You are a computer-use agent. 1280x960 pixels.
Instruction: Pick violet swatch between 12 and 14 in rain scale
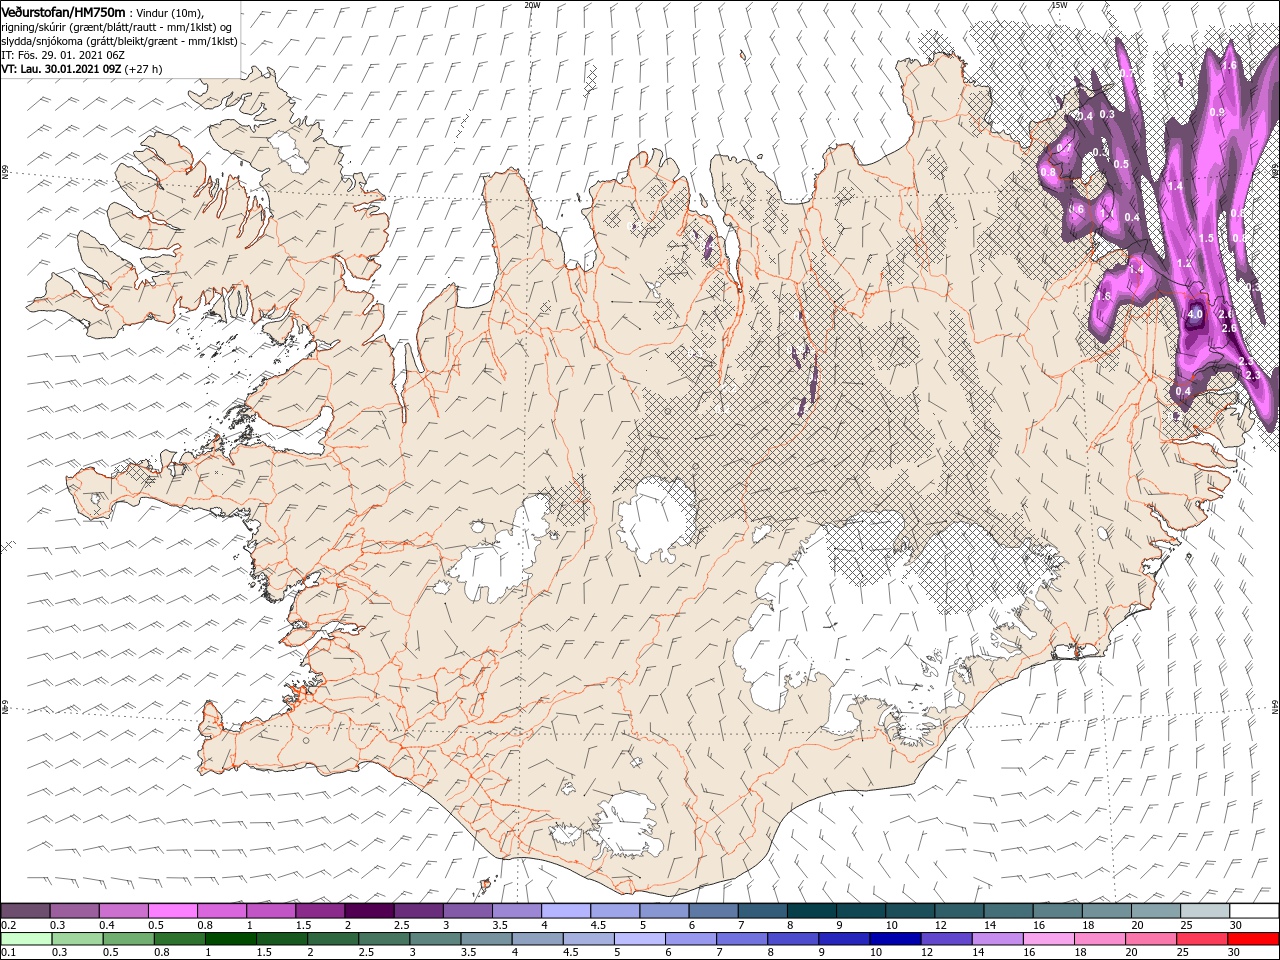tap(946, 939)
